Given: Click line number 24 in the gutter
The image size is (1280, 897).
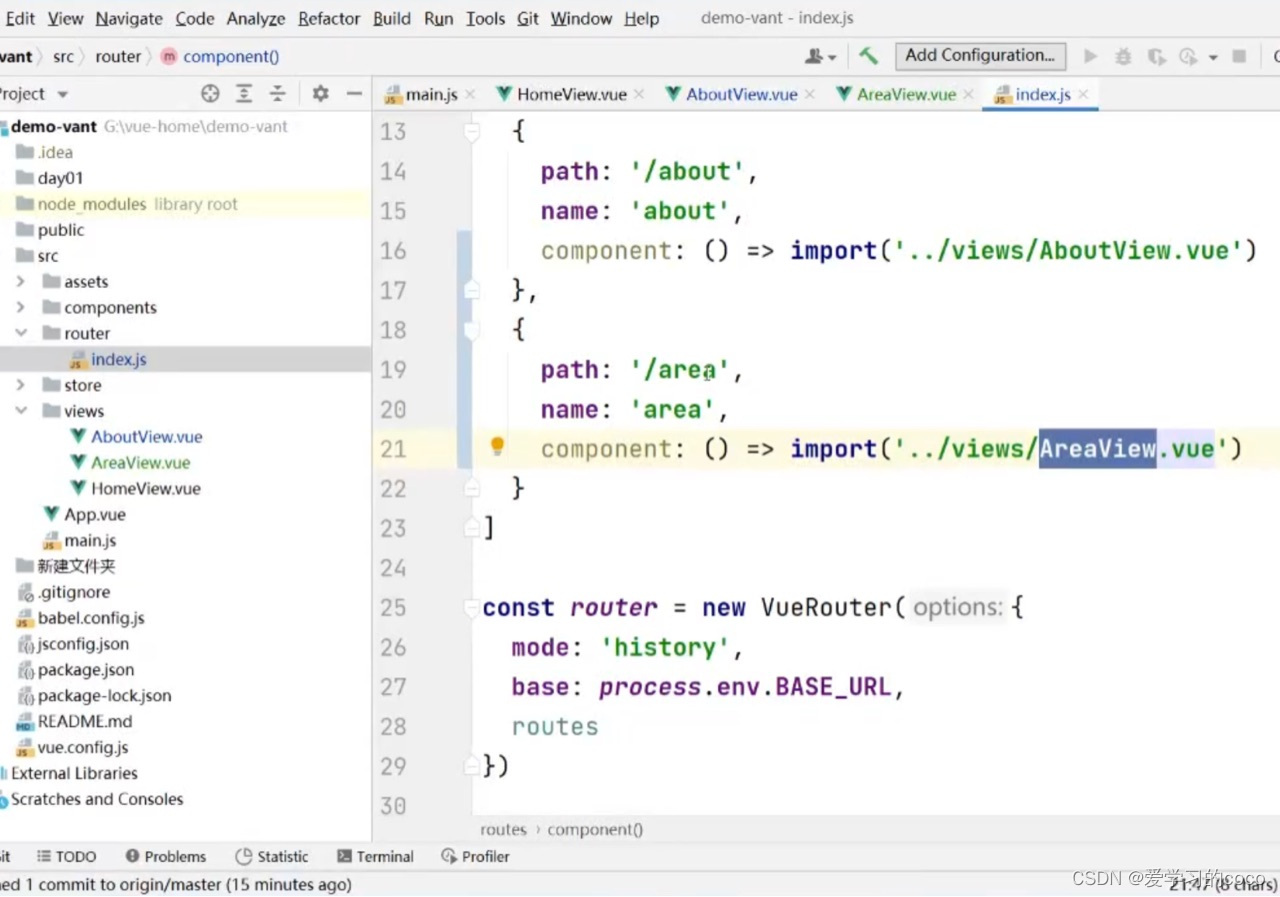Looking at the screenshot, I should pyautogui.click(x=393, y=568).
